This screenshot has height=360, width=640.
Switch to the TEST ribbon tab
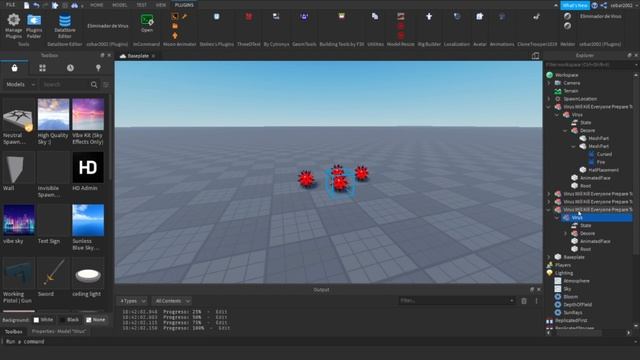click(x=141, y=5)
